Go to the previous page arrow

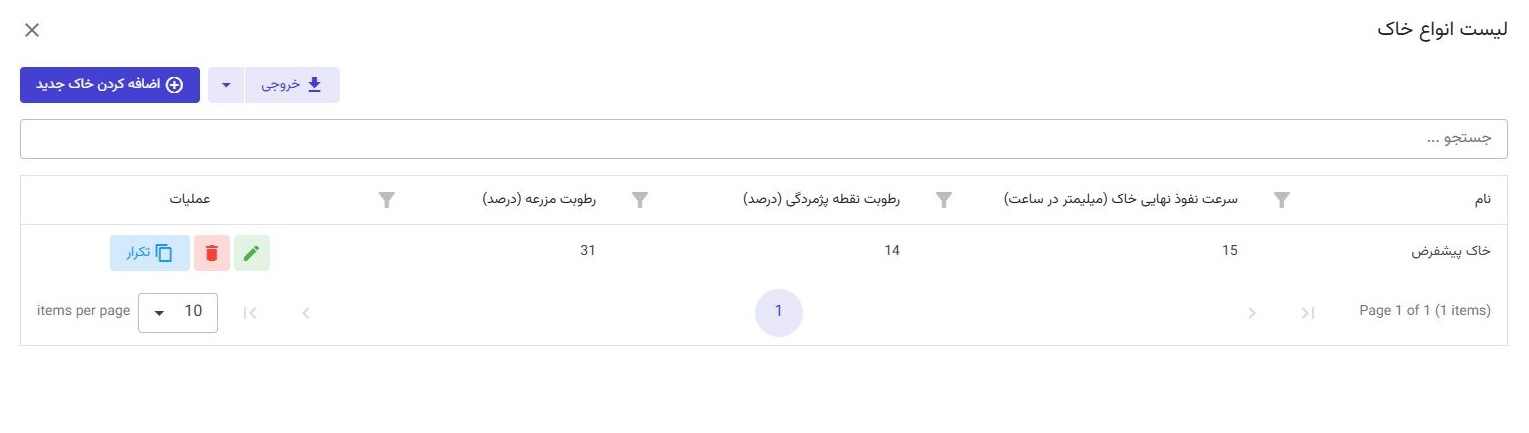(1251, 313)
